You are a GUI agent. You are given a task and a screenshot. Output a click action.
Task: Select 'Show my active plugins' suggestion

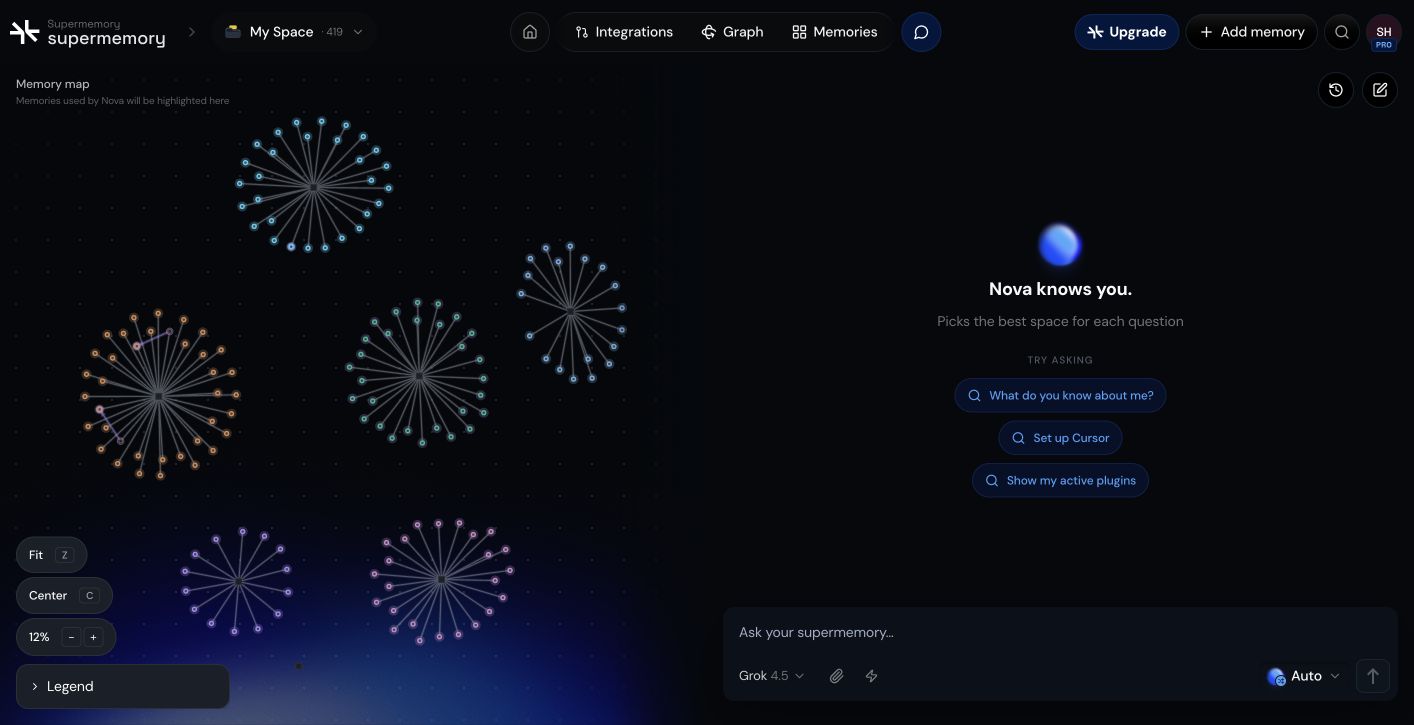point(1060,481)
